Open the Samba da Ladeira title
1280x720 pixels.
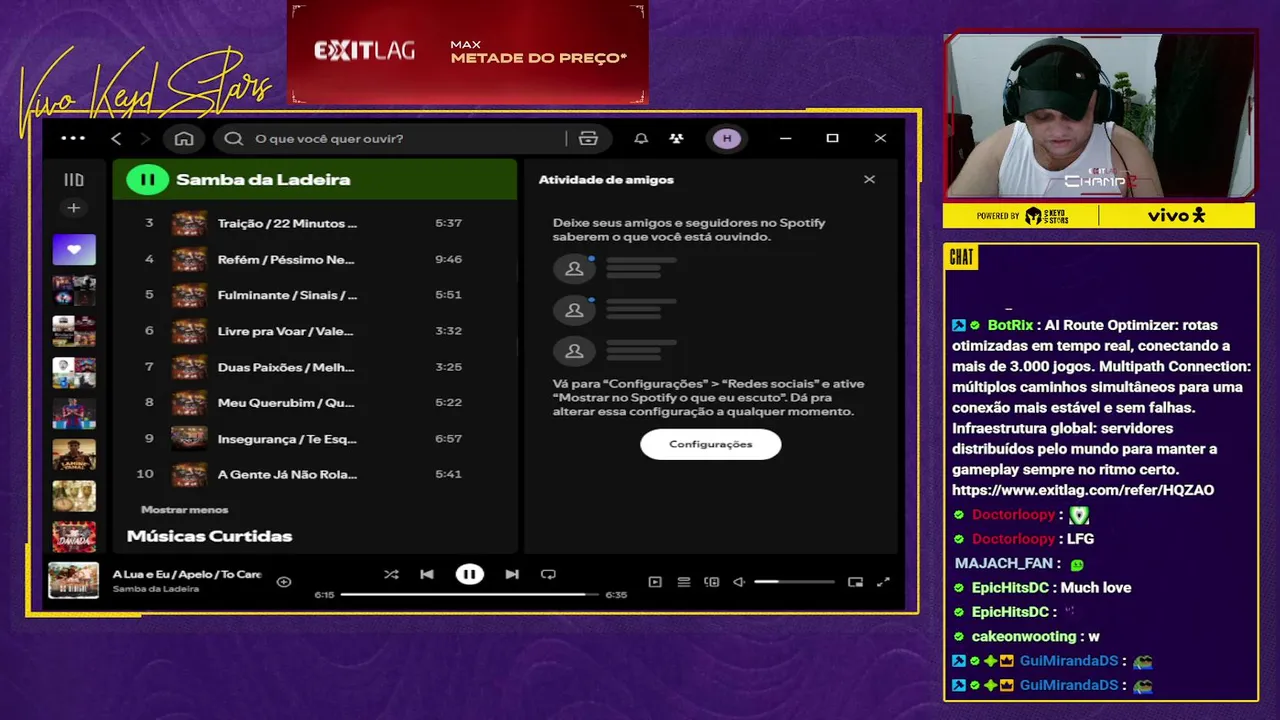click(x=263, y=180)
